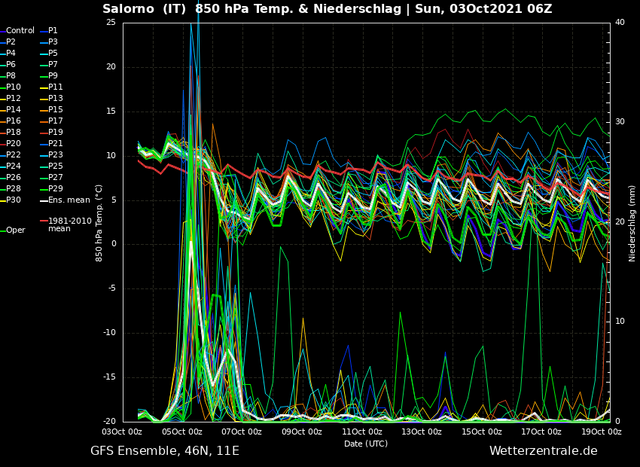Select the 1981-2010 mean legend entry

(64, 225)
